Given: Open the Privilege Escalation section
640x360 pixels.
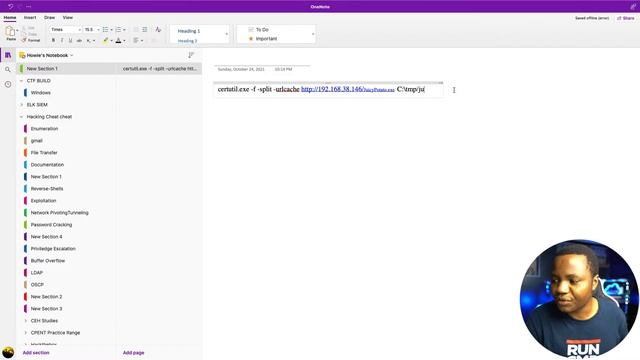Looking at the screenshot, I should 53,249.
